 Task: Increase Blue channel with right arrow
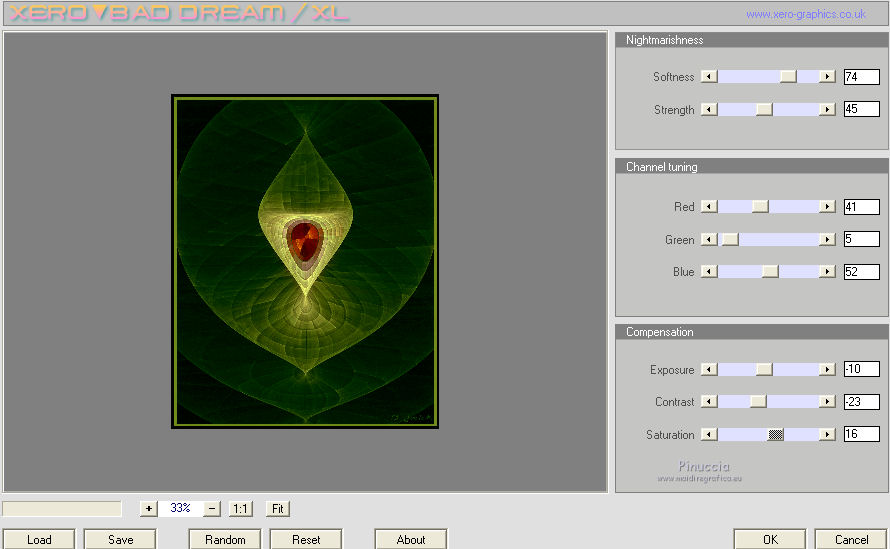[827, 271]
